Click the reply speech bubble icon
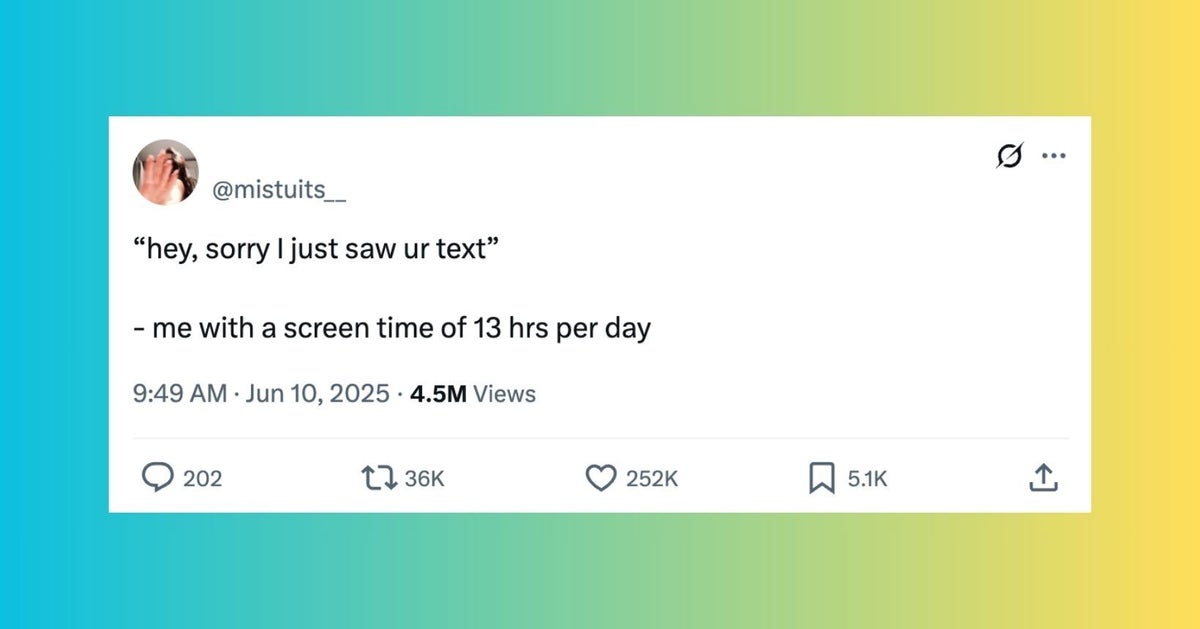 tap(157, 479)
